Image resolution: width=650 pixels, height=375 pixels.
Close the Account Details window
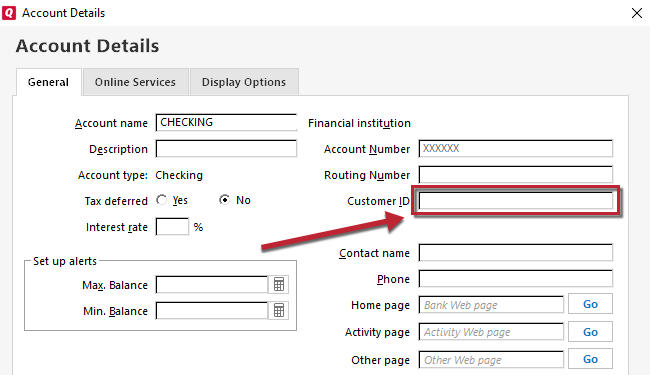(637, 13)
